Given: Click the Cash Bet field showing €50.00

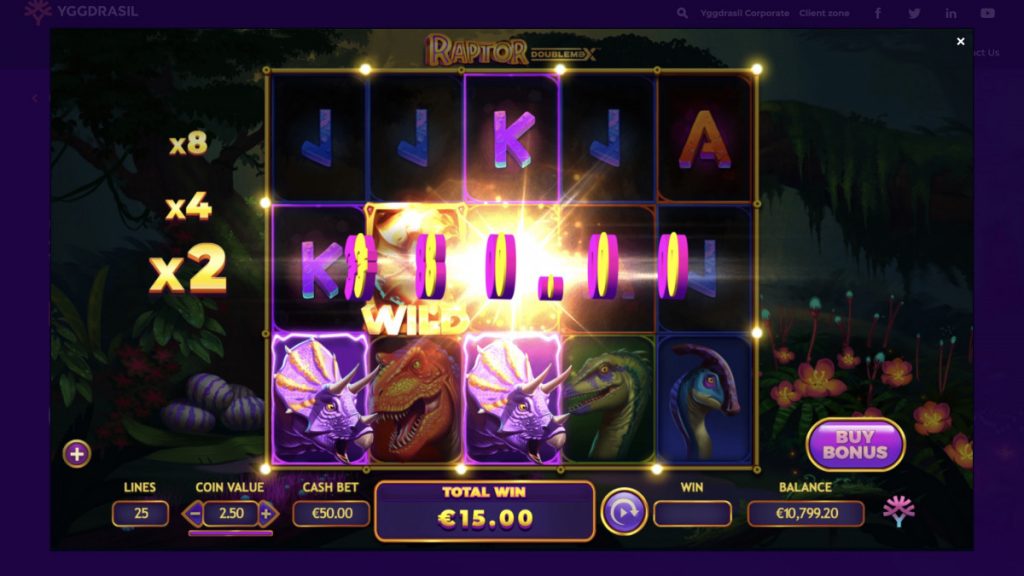Looking at the screenshot, I should click(x=332, y=513).
